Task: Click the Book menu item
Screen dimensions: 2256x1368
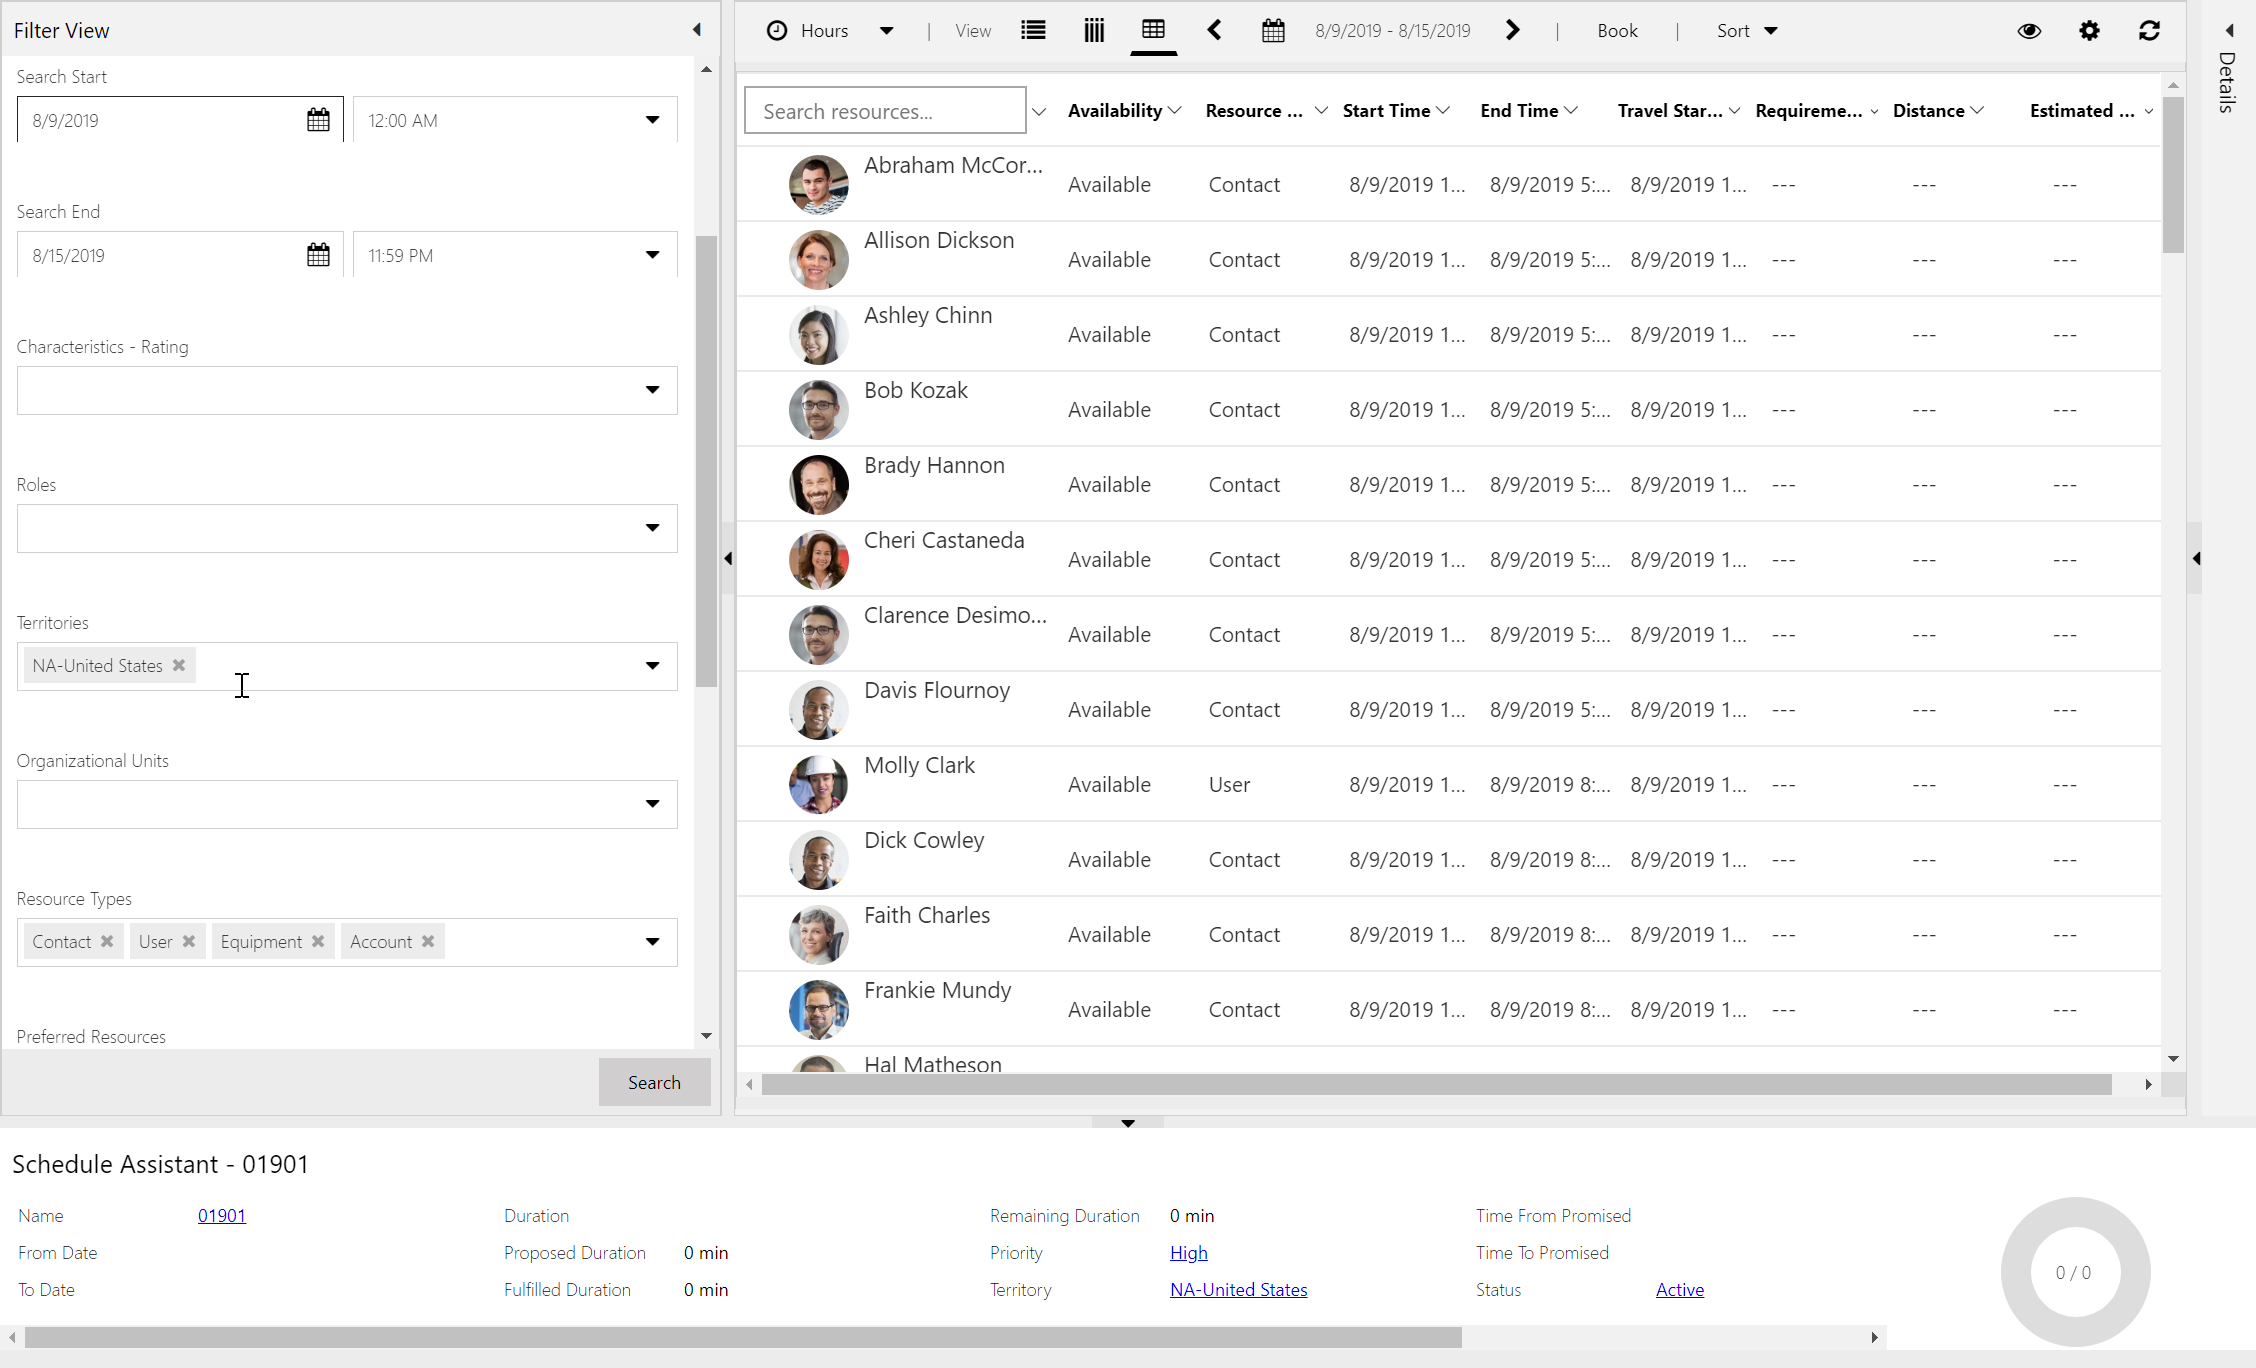Action: click(1618, 31)
